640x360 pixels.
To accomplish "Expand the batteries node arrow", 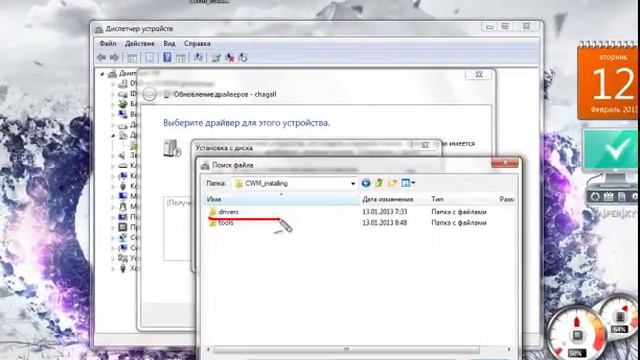I will (113, 104).
